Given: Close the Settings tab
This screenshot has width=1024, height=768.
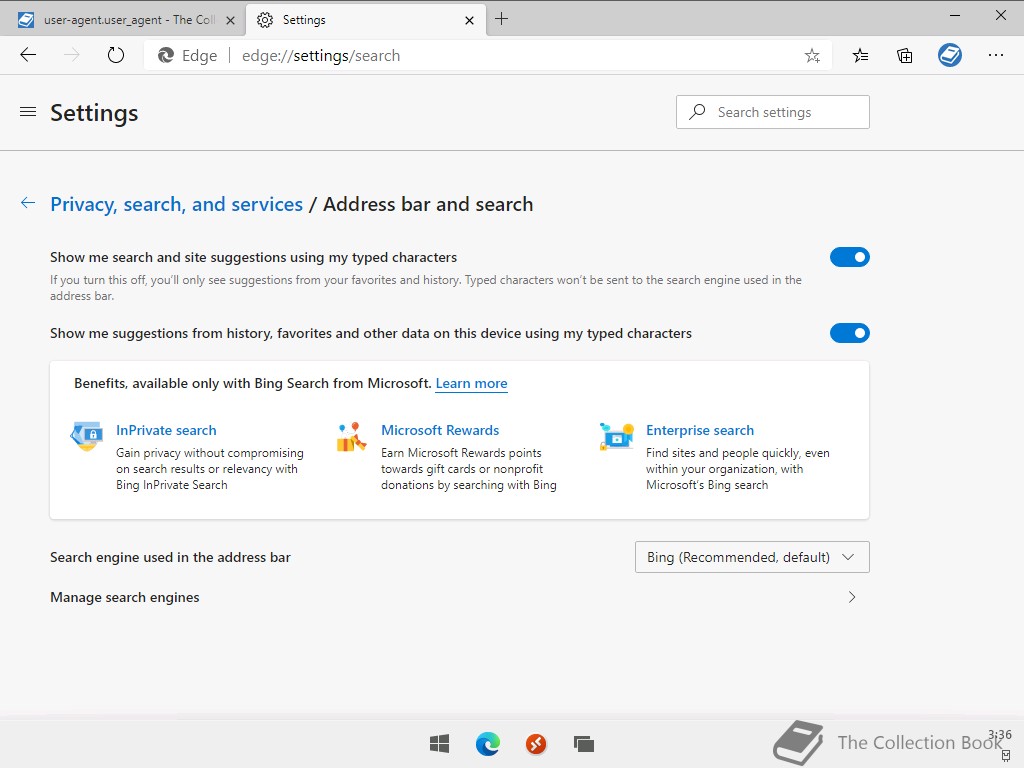Looking at the screenshot, I should (x=469, y=20).
